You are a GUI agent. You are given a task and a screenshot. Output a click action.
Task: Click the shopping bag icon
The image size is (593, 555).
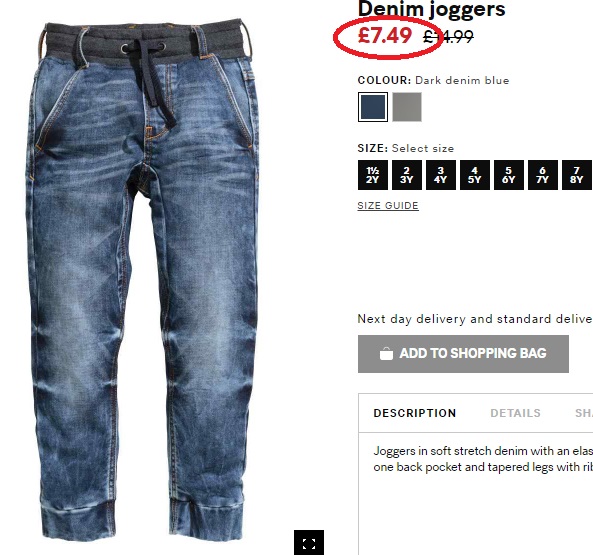coord(386,353)
